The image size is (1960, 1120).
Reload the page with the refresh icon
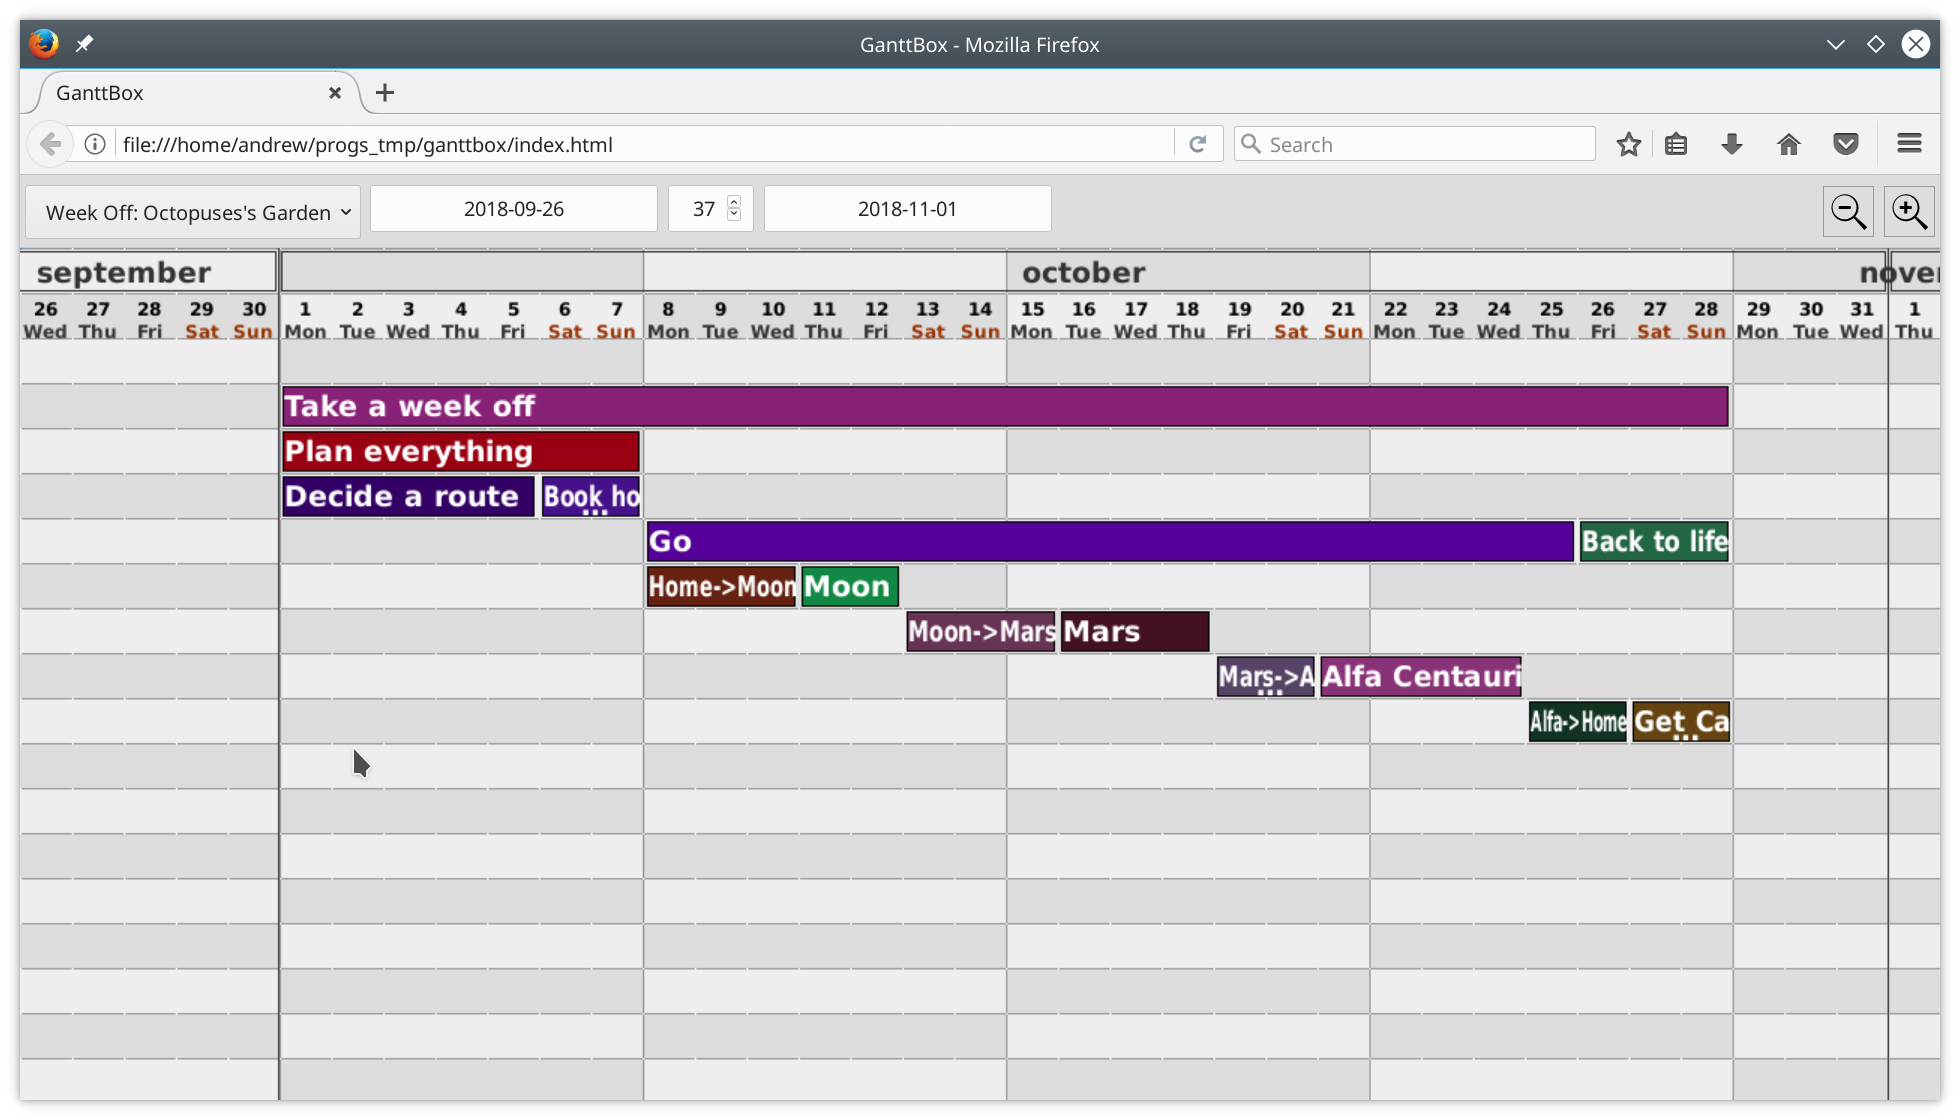(1197, 144)
